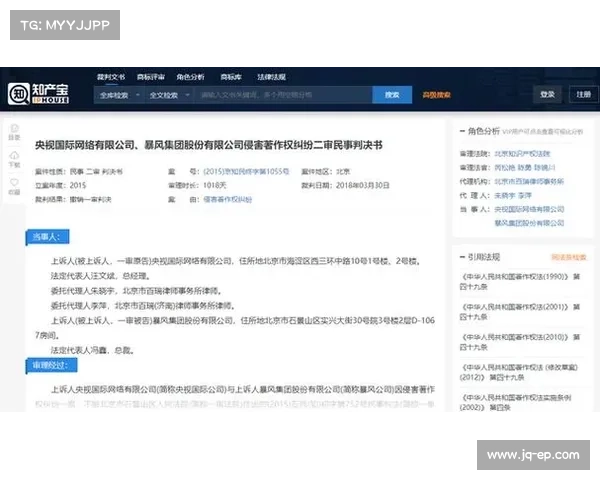The image size is (600, 480).
Task: Click the judgment title heading
Action: (209, 145)
